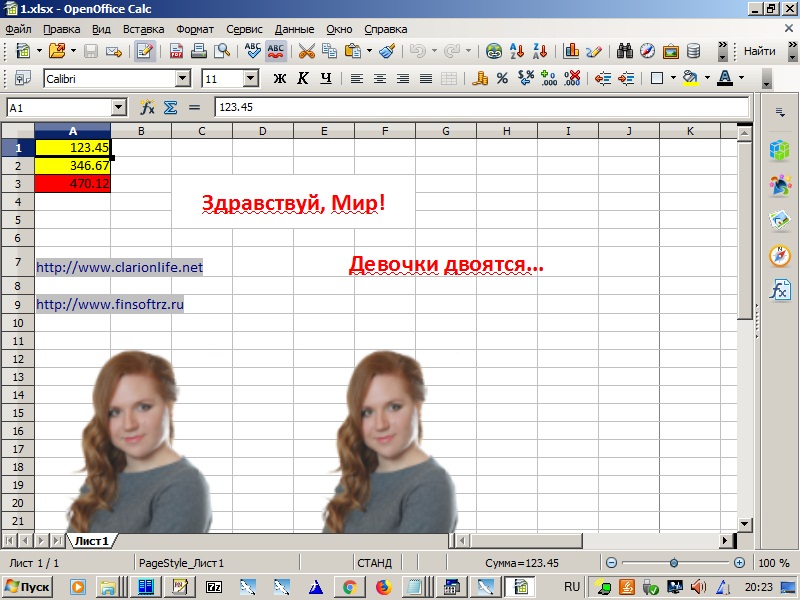Toggle bold formatting (Ж)
The width and height of the screenshot is (800, 600).
click(x=280, y=78)
